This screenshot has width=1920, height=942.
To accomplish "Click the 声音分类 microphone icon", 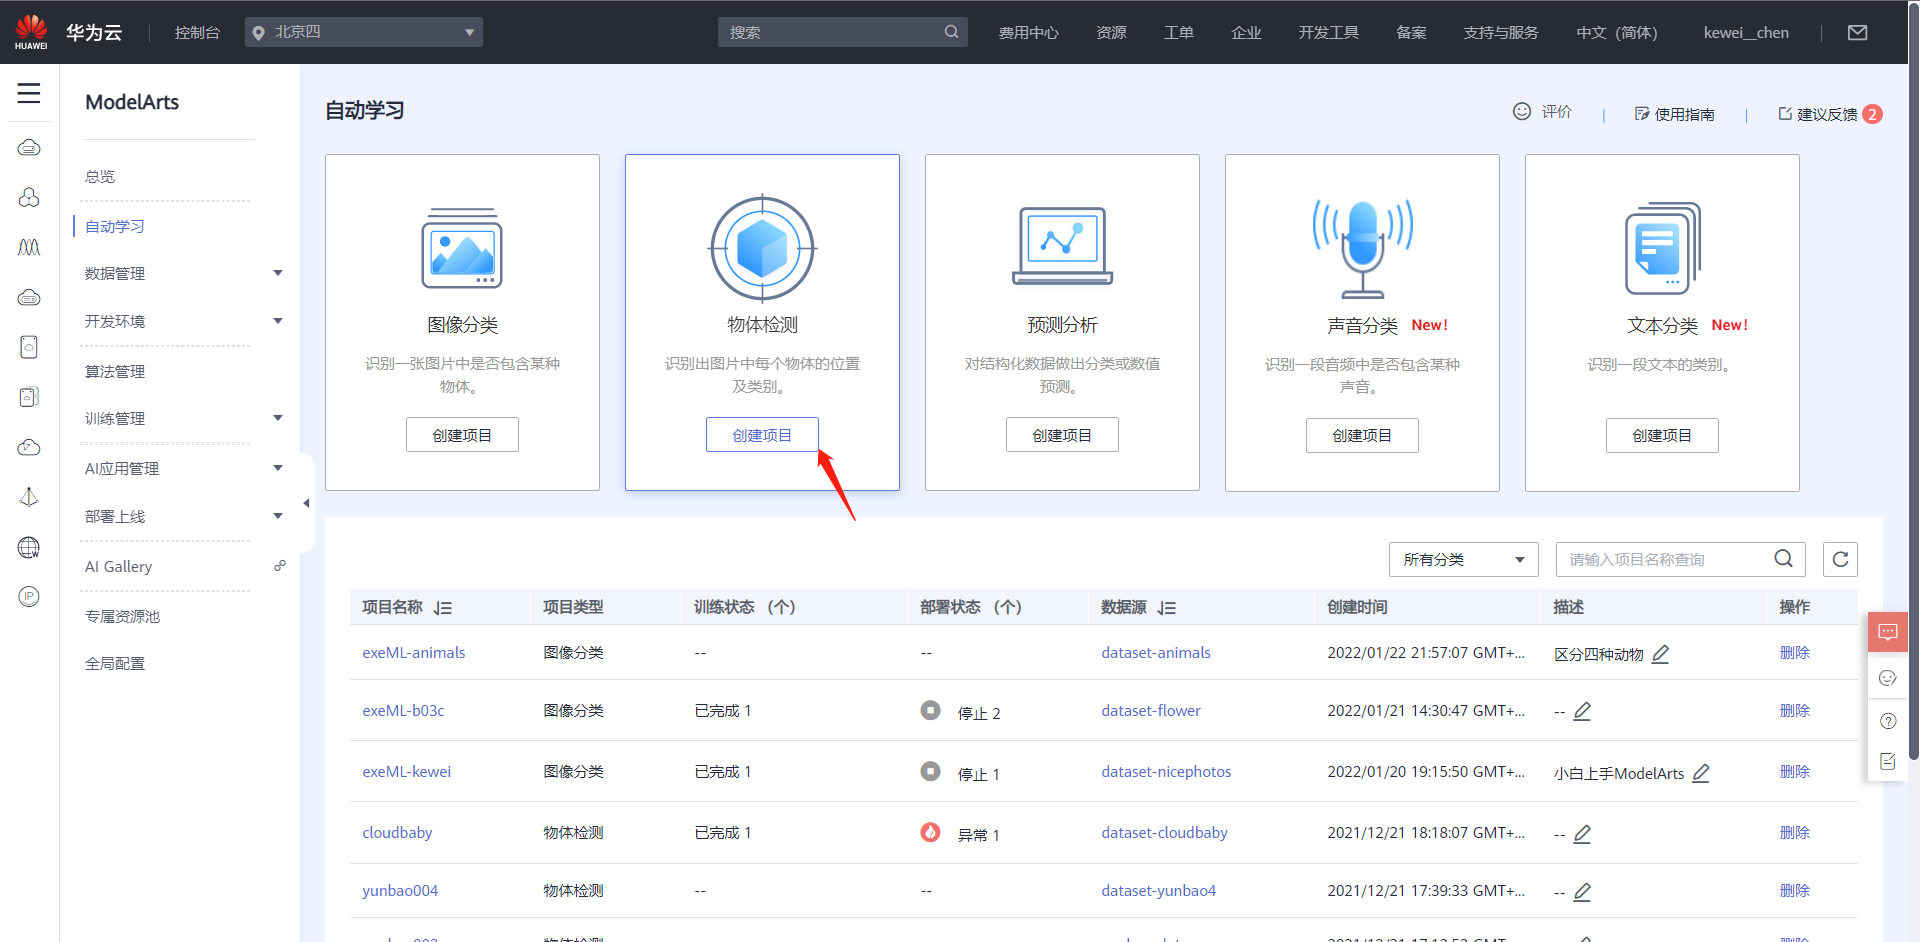I will pos(1362,248).
